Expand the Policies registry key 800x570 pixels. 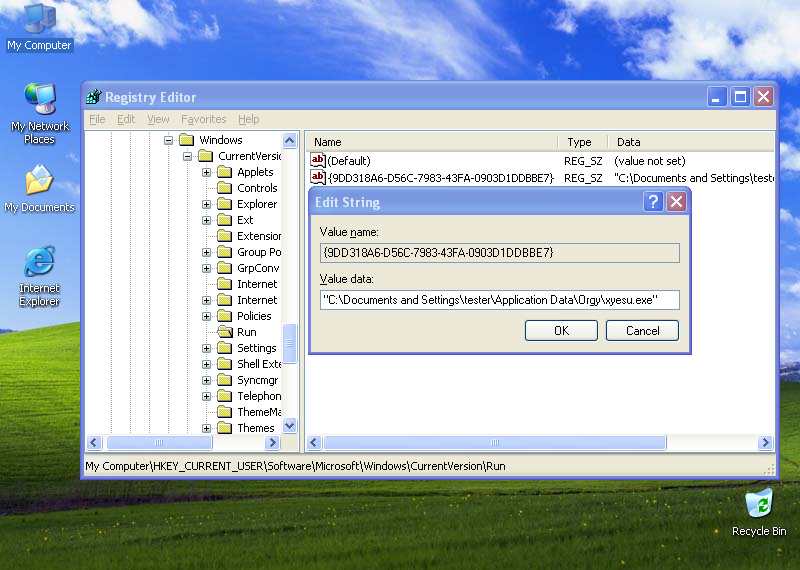pyautogui.click(x=207, y=316)
